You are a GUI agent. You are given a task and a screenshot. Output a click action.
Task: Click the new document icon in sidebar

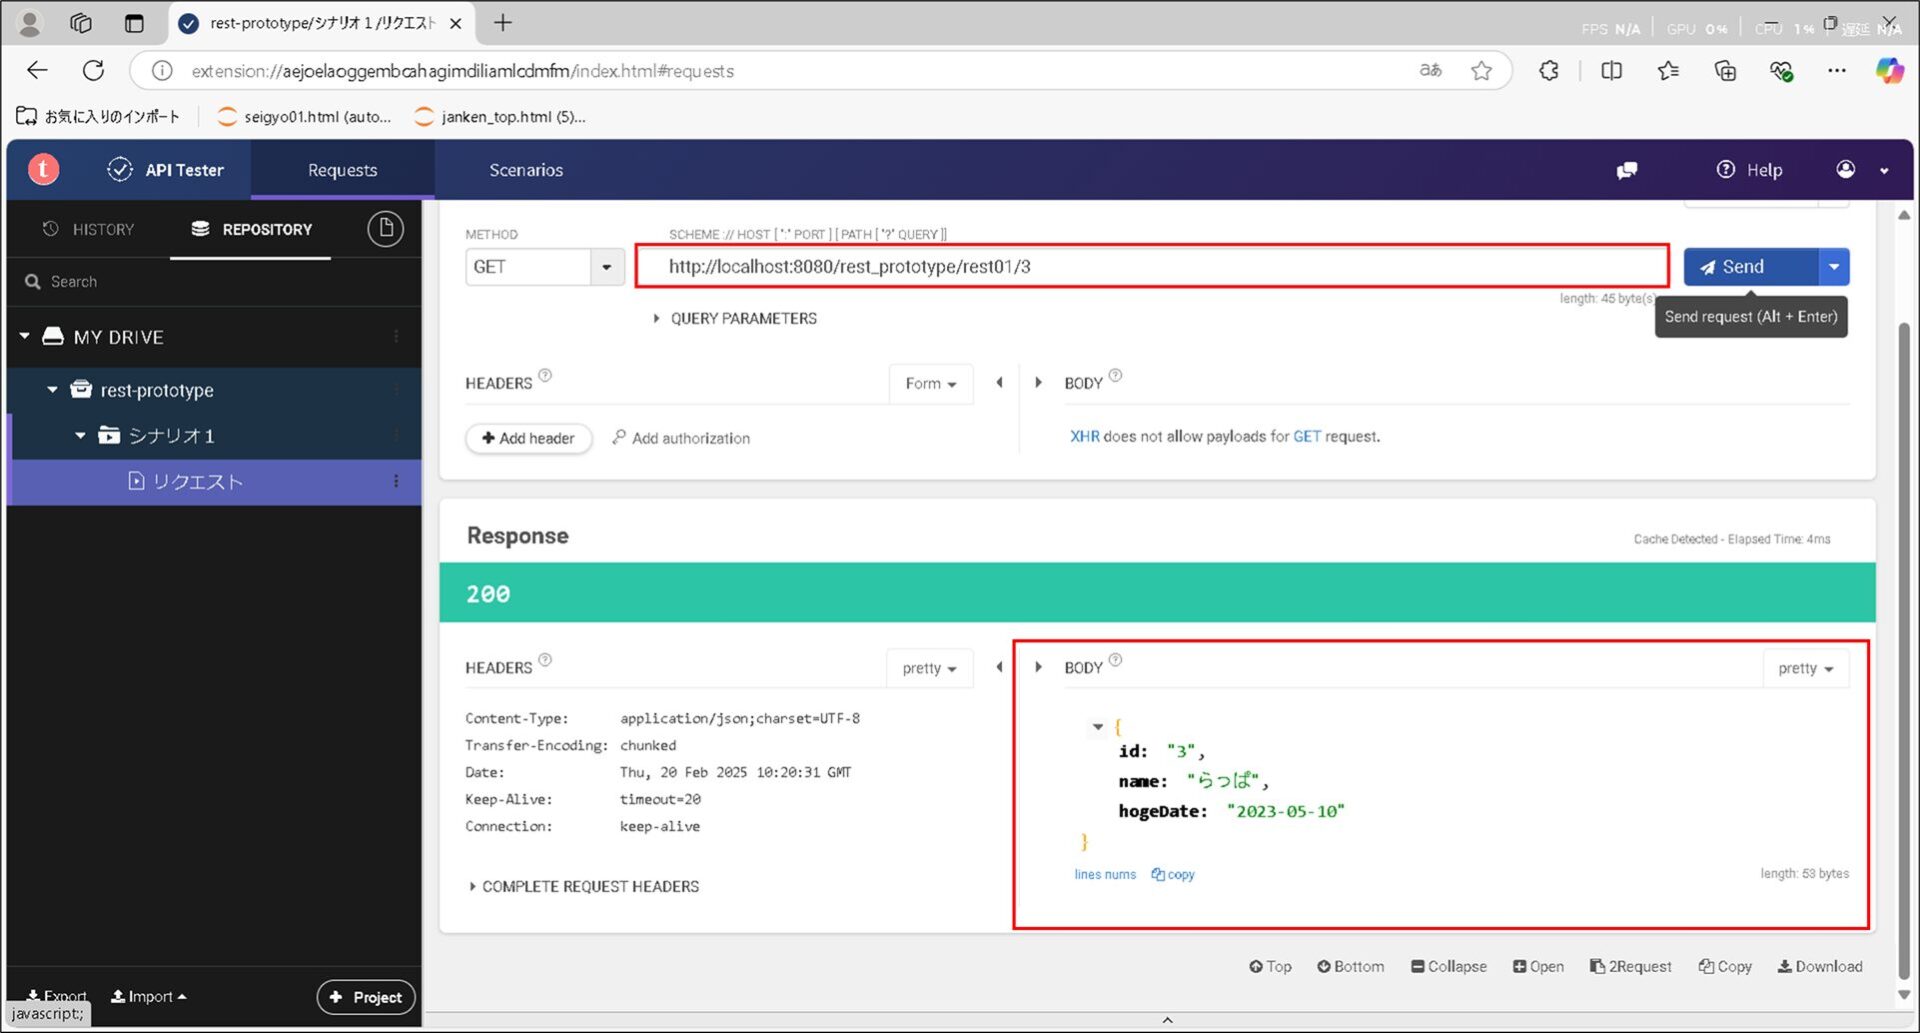coord(385,229)
